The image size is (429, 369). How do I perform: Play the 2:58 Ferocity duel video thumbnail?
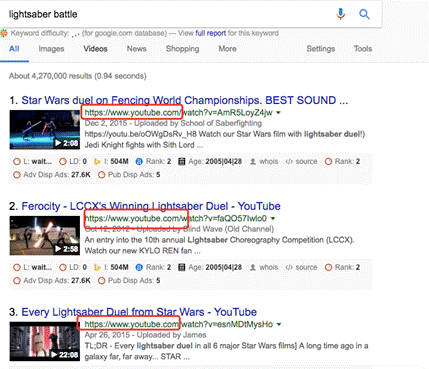(45, 235)
